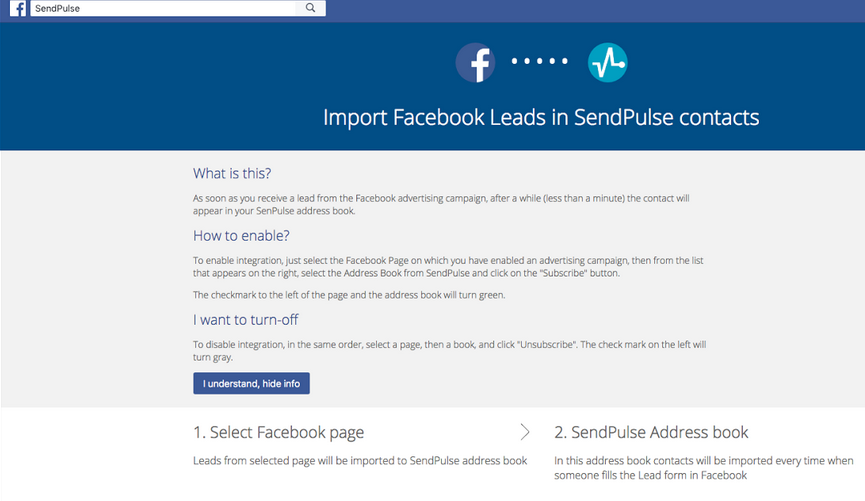Viewport: 865px width, 501px height.
Task: Click the Facebook logo in top bar
Action: [18, 8]
